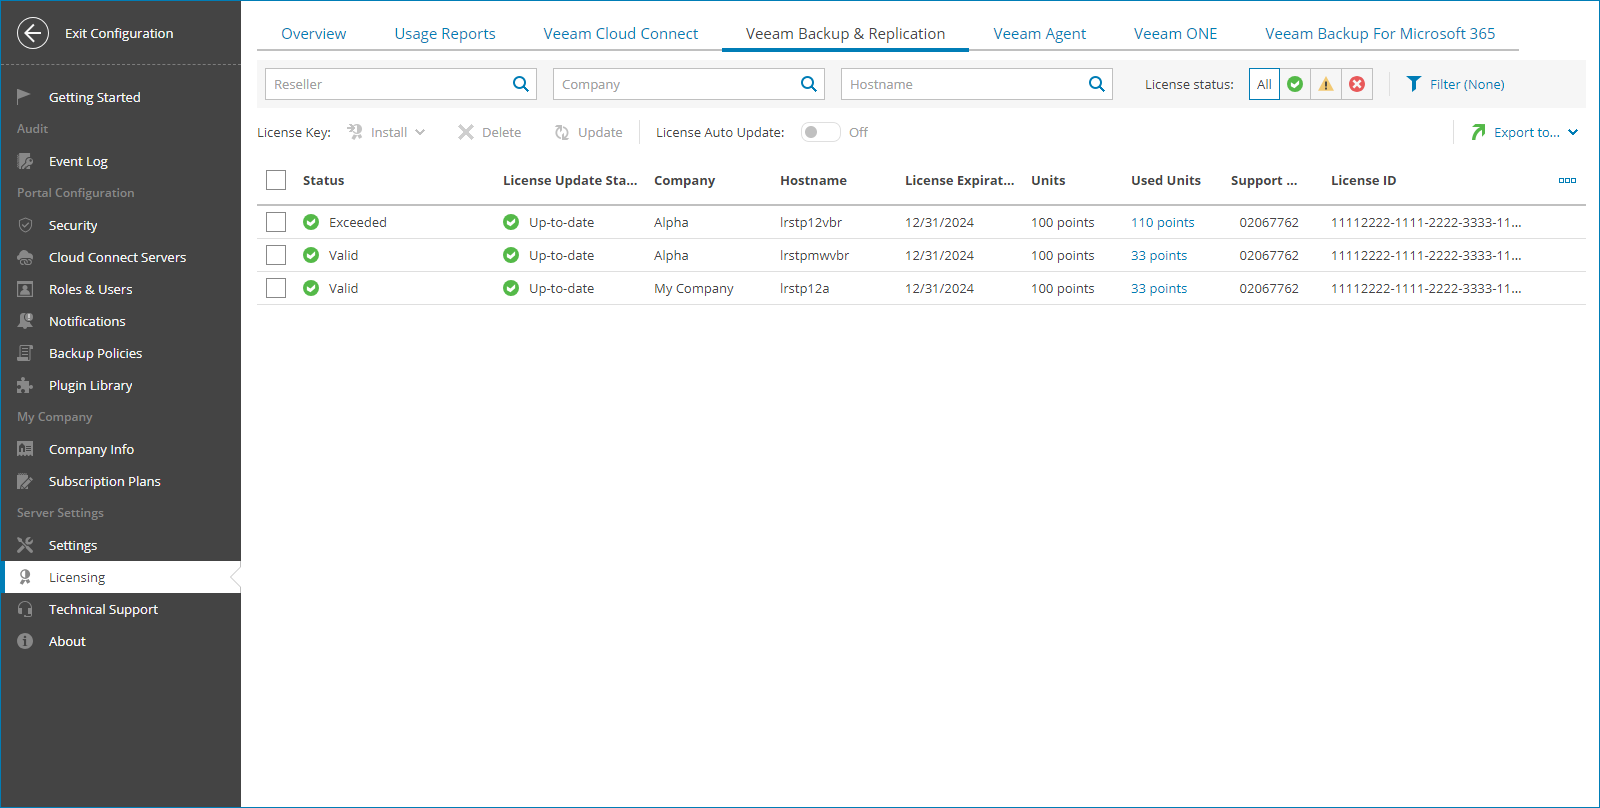Screen dimensions: 1600x808
Task: Sort by the Hostname column header
Action: tap(813, 180)
